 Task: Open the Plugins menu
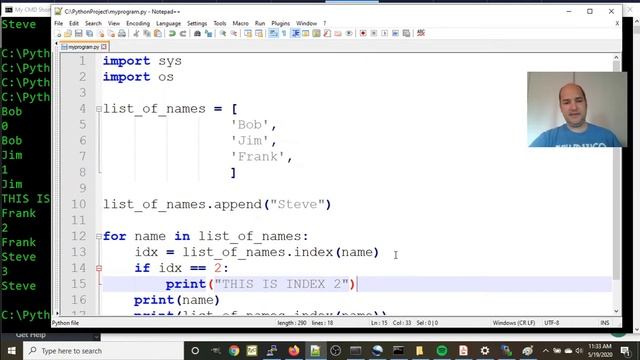coord(280,24)
